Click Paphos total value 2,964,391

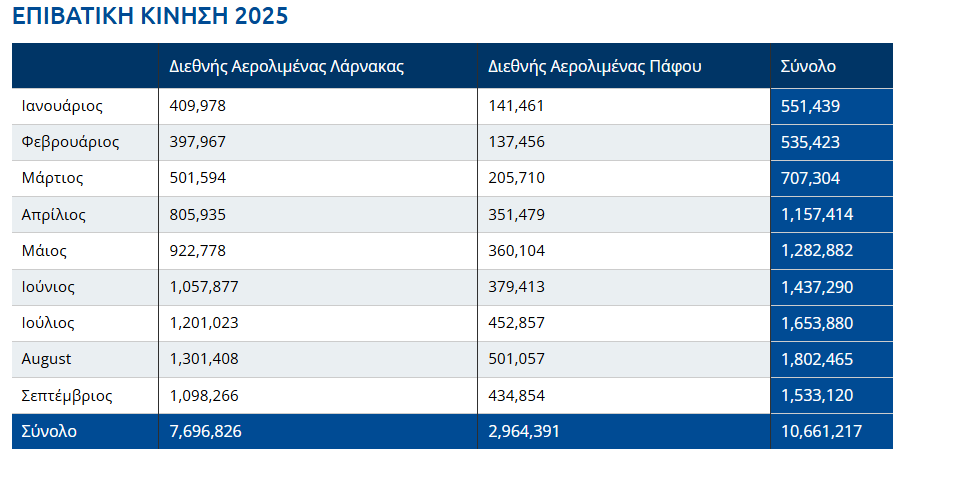524,432
